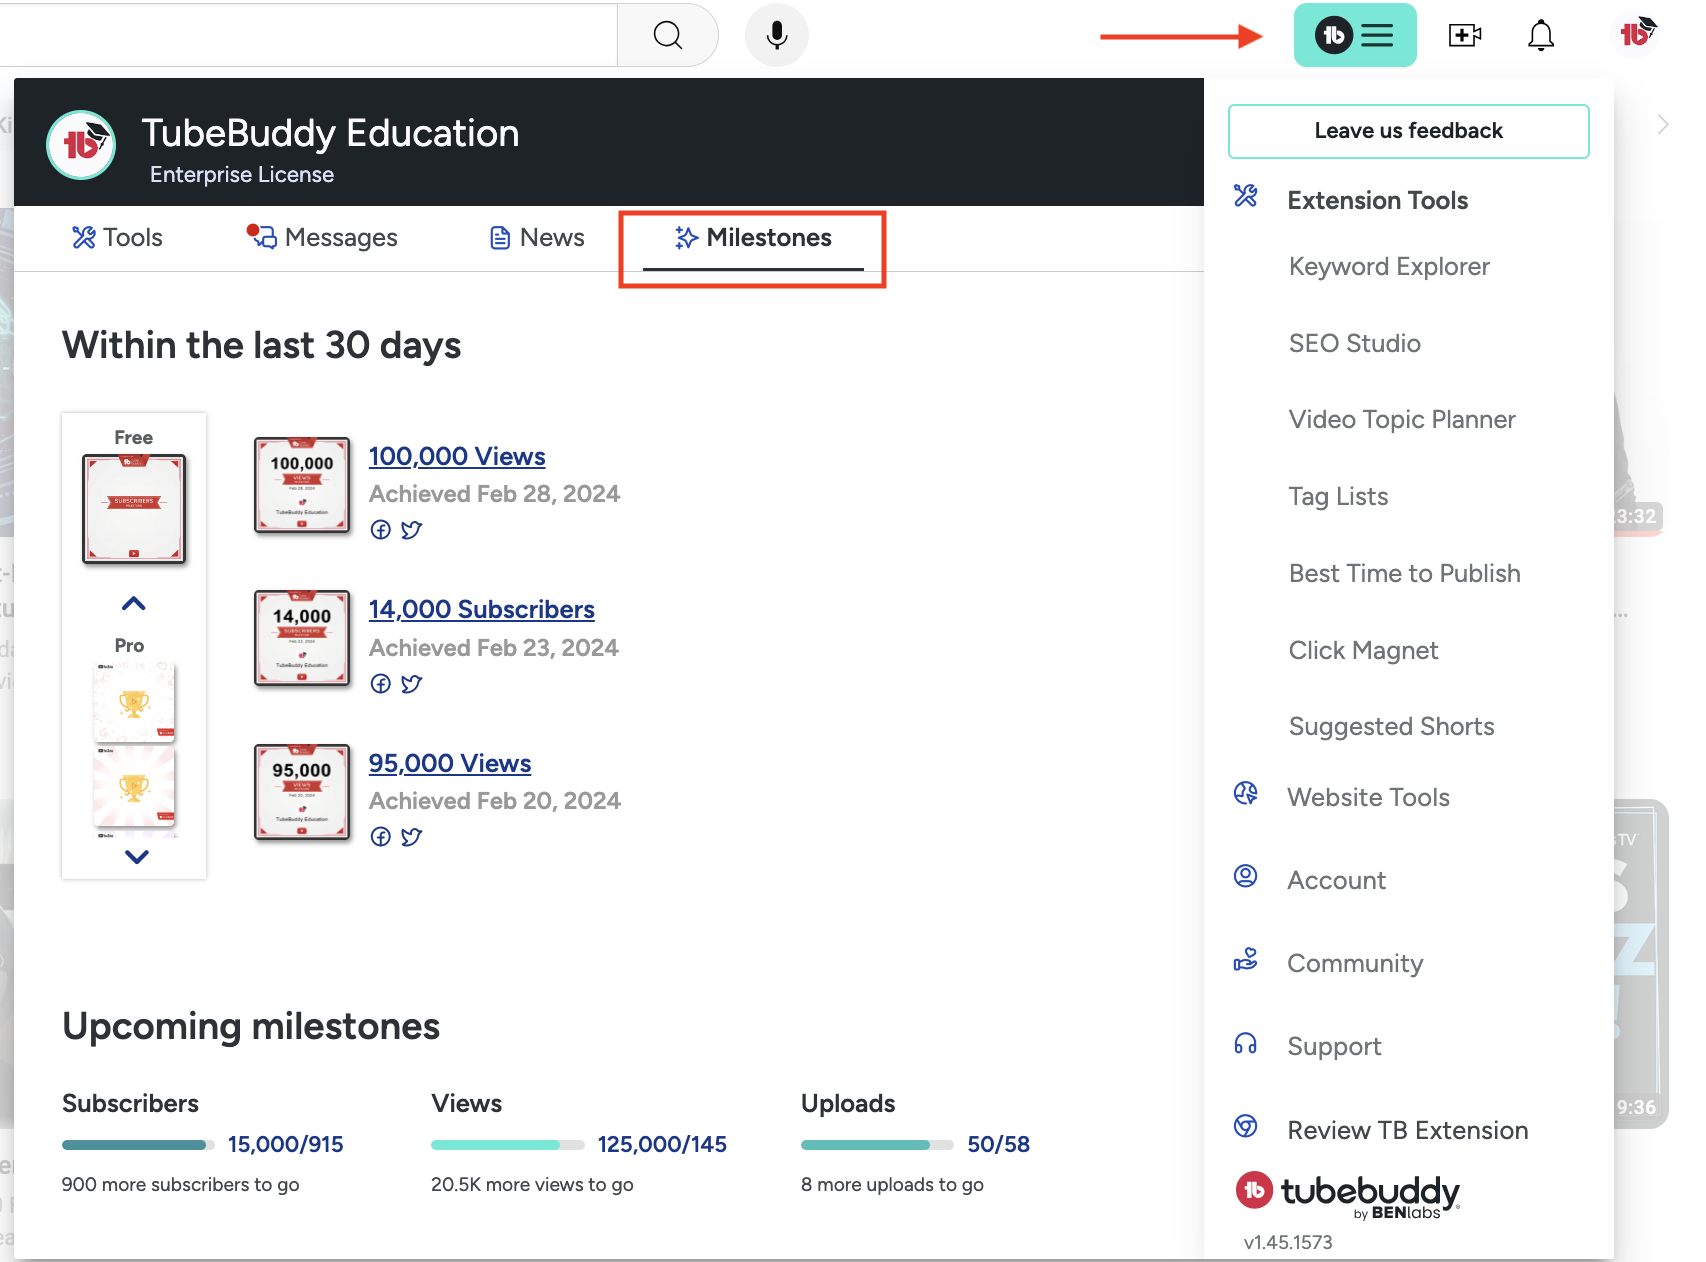Click the 15,000/915 subscribers count
The image size is (1706, 1262).
point(285,1145)
